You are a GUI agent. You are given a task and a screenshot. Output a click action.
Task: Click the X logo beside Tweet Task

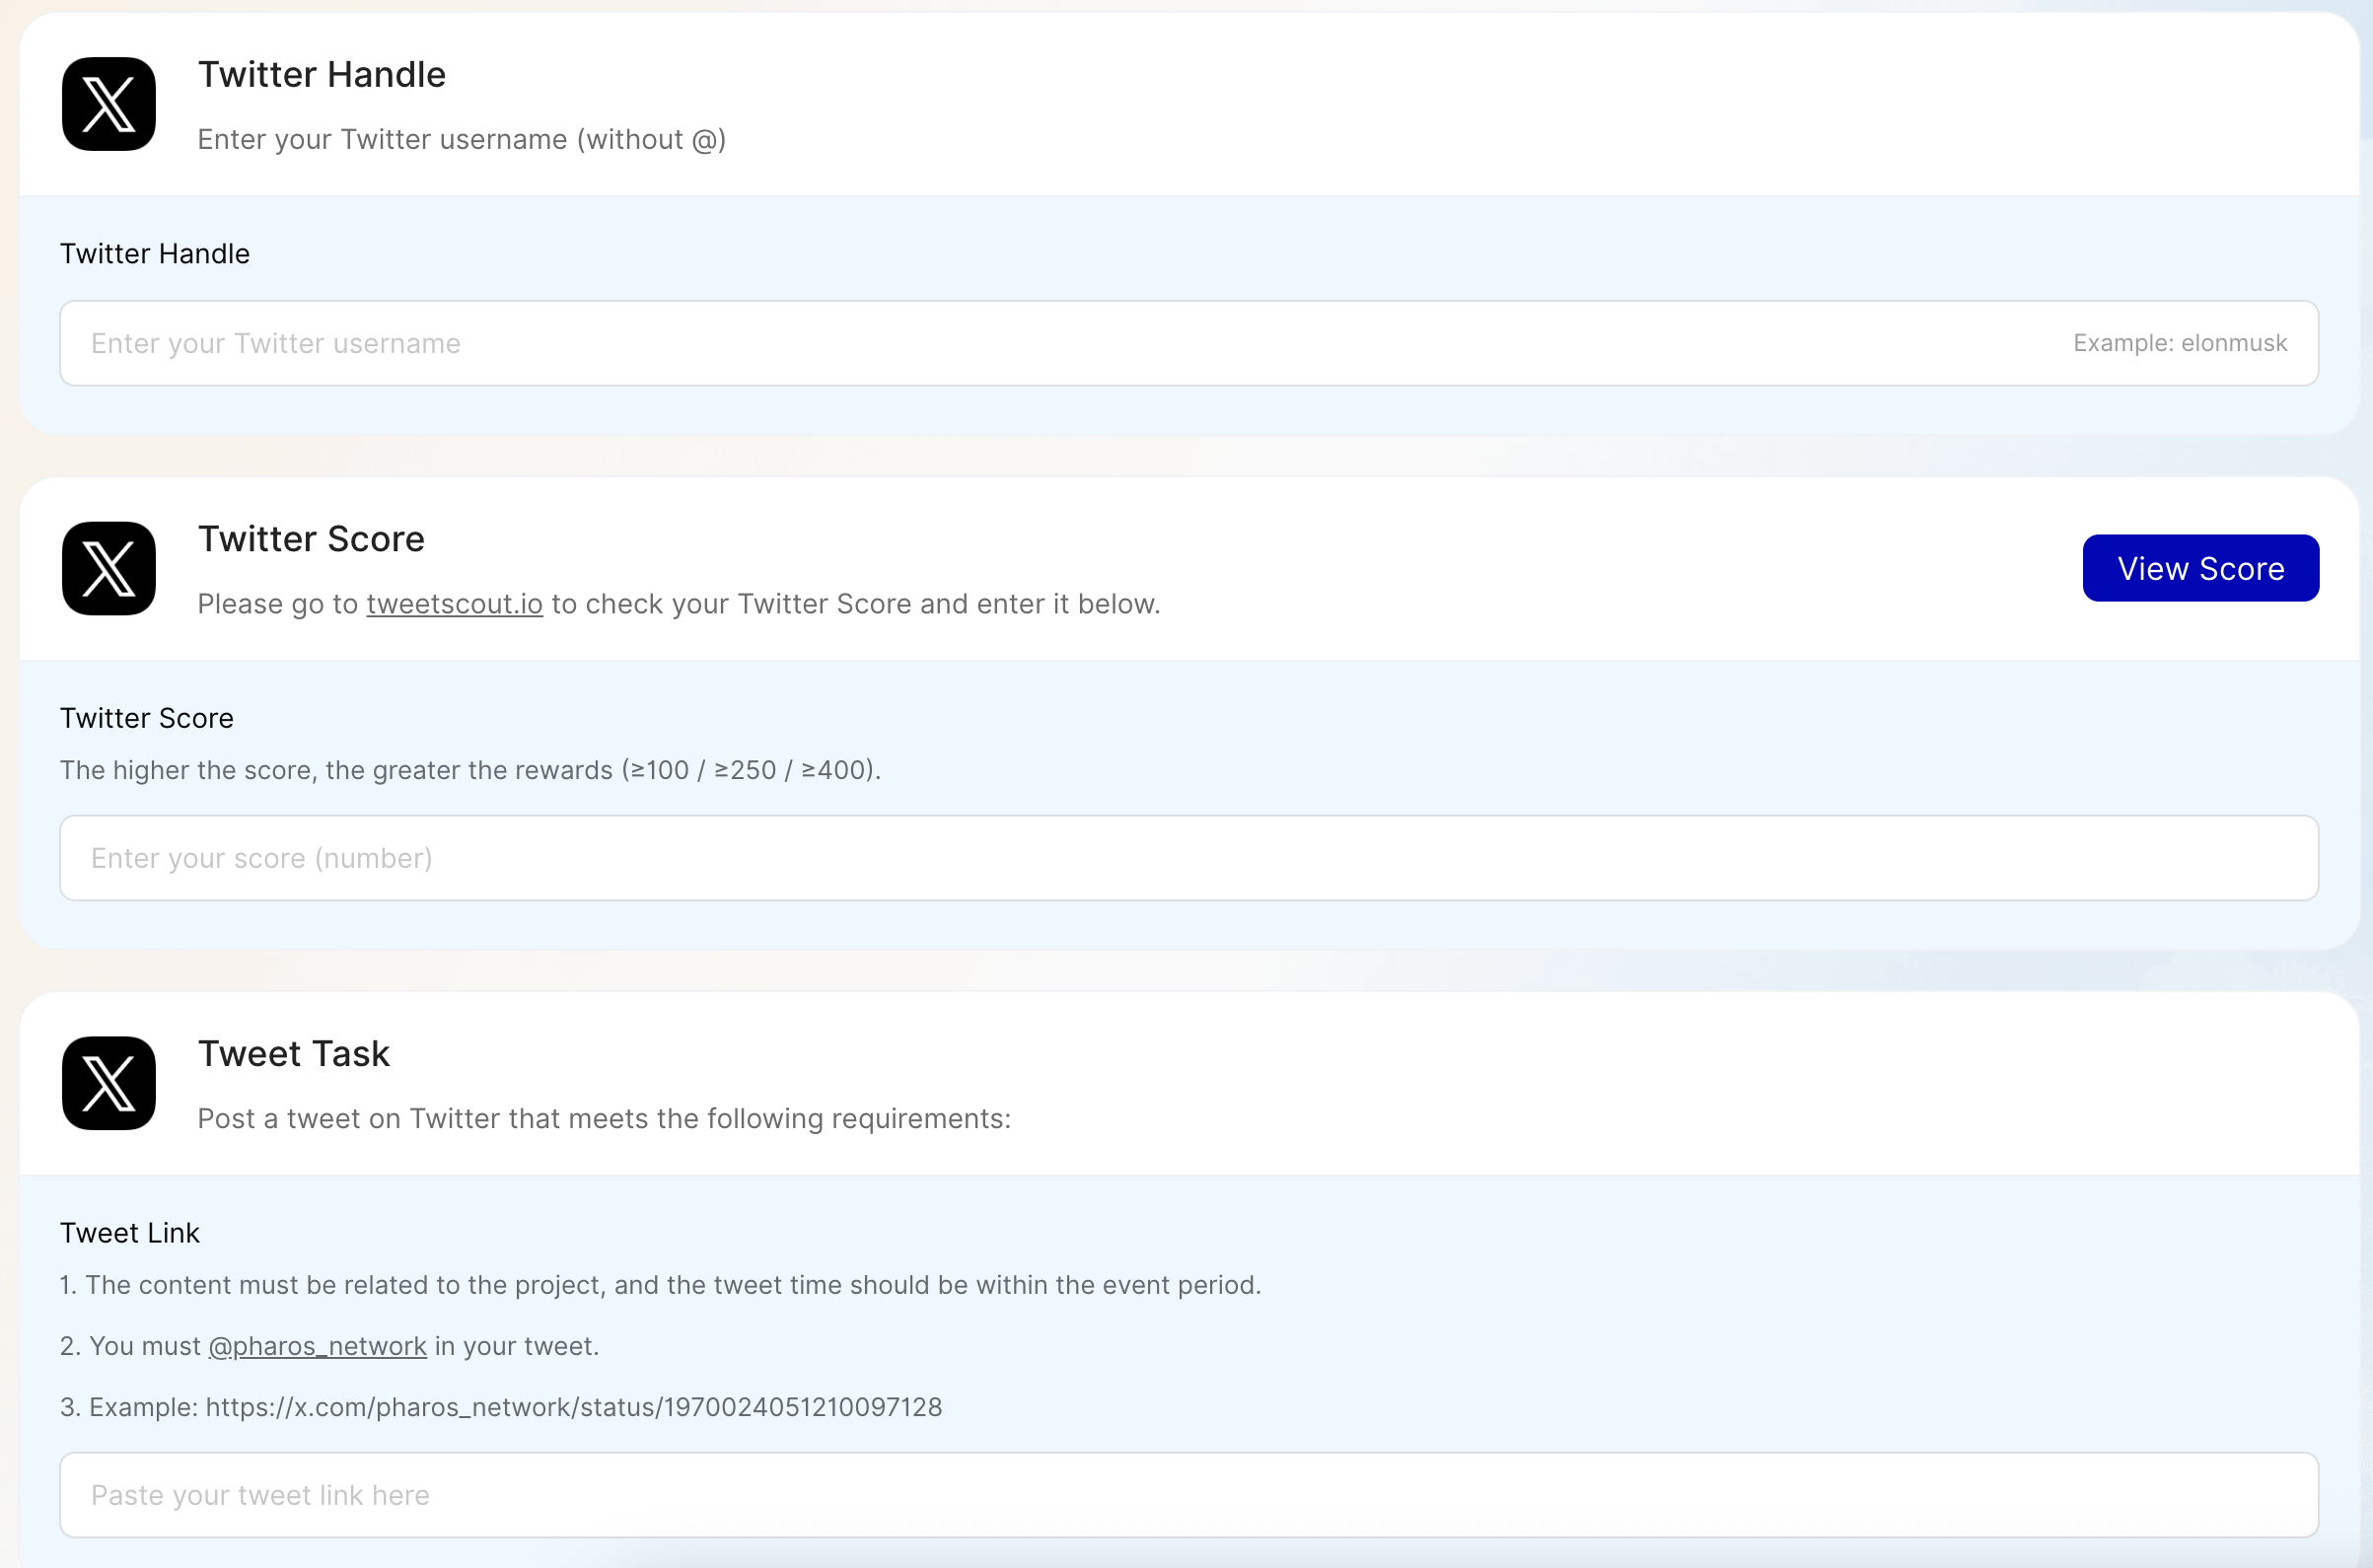click(108, 1083)
